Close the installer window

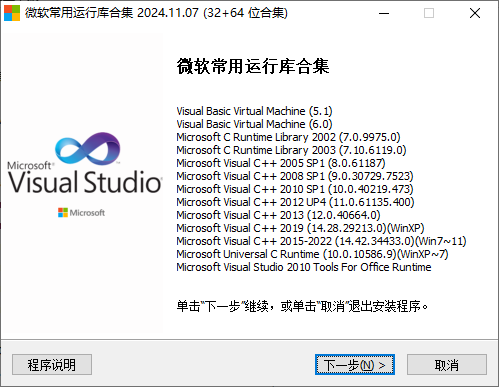[x=475, y=13]
